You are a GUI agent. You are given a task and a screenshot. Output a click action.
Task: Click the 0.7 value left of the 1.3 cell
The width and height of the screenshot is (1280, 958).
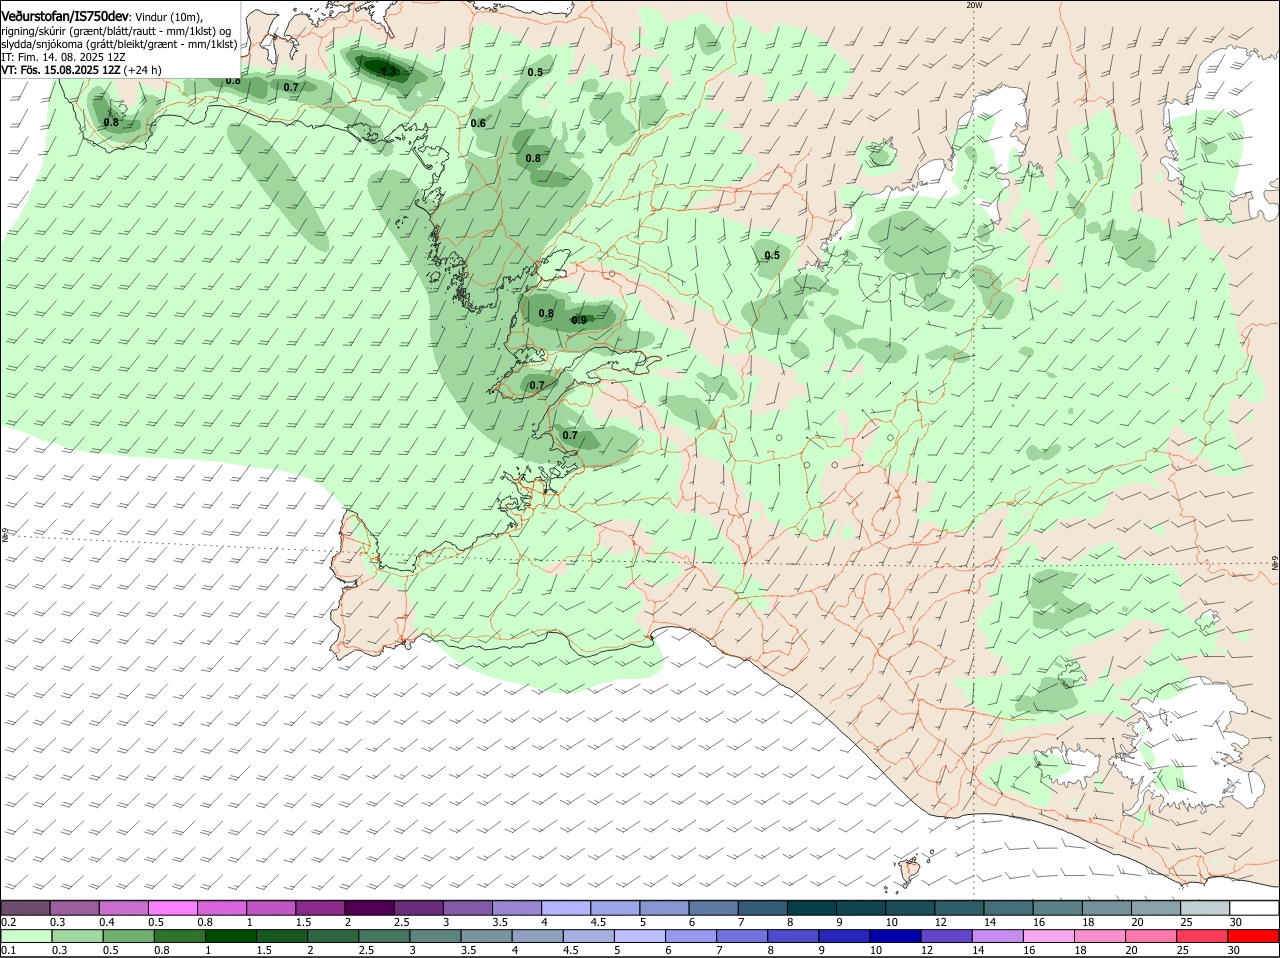point(291,87)
